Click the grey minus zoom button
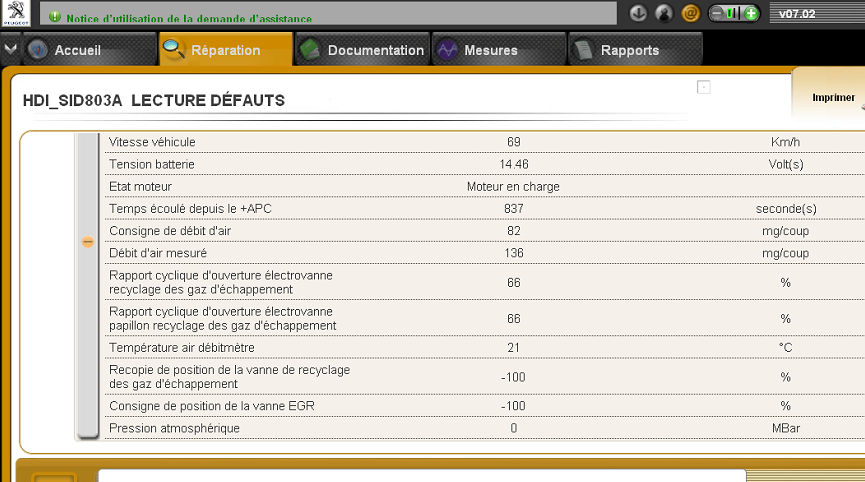The image size is (865, 482). 717,13
